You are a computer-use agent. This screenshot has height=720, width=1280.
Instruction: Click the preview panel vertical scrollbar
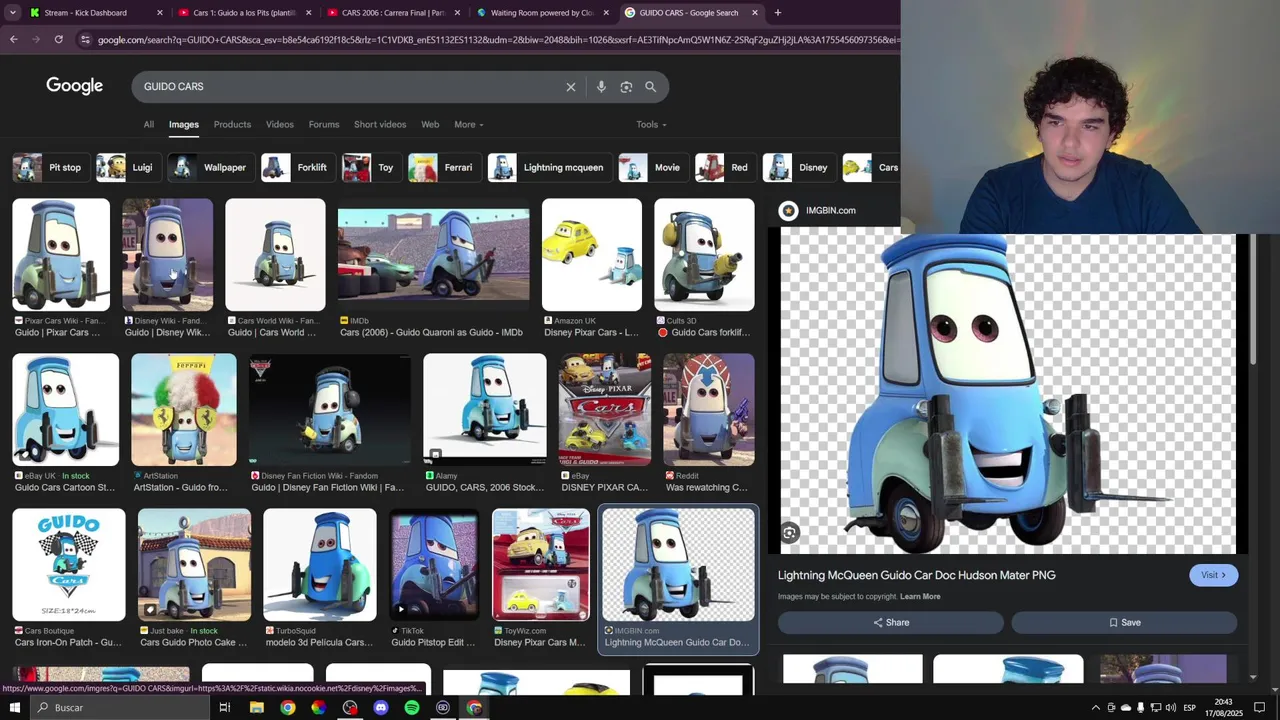pyautogui.click(x=1251, y=300)
